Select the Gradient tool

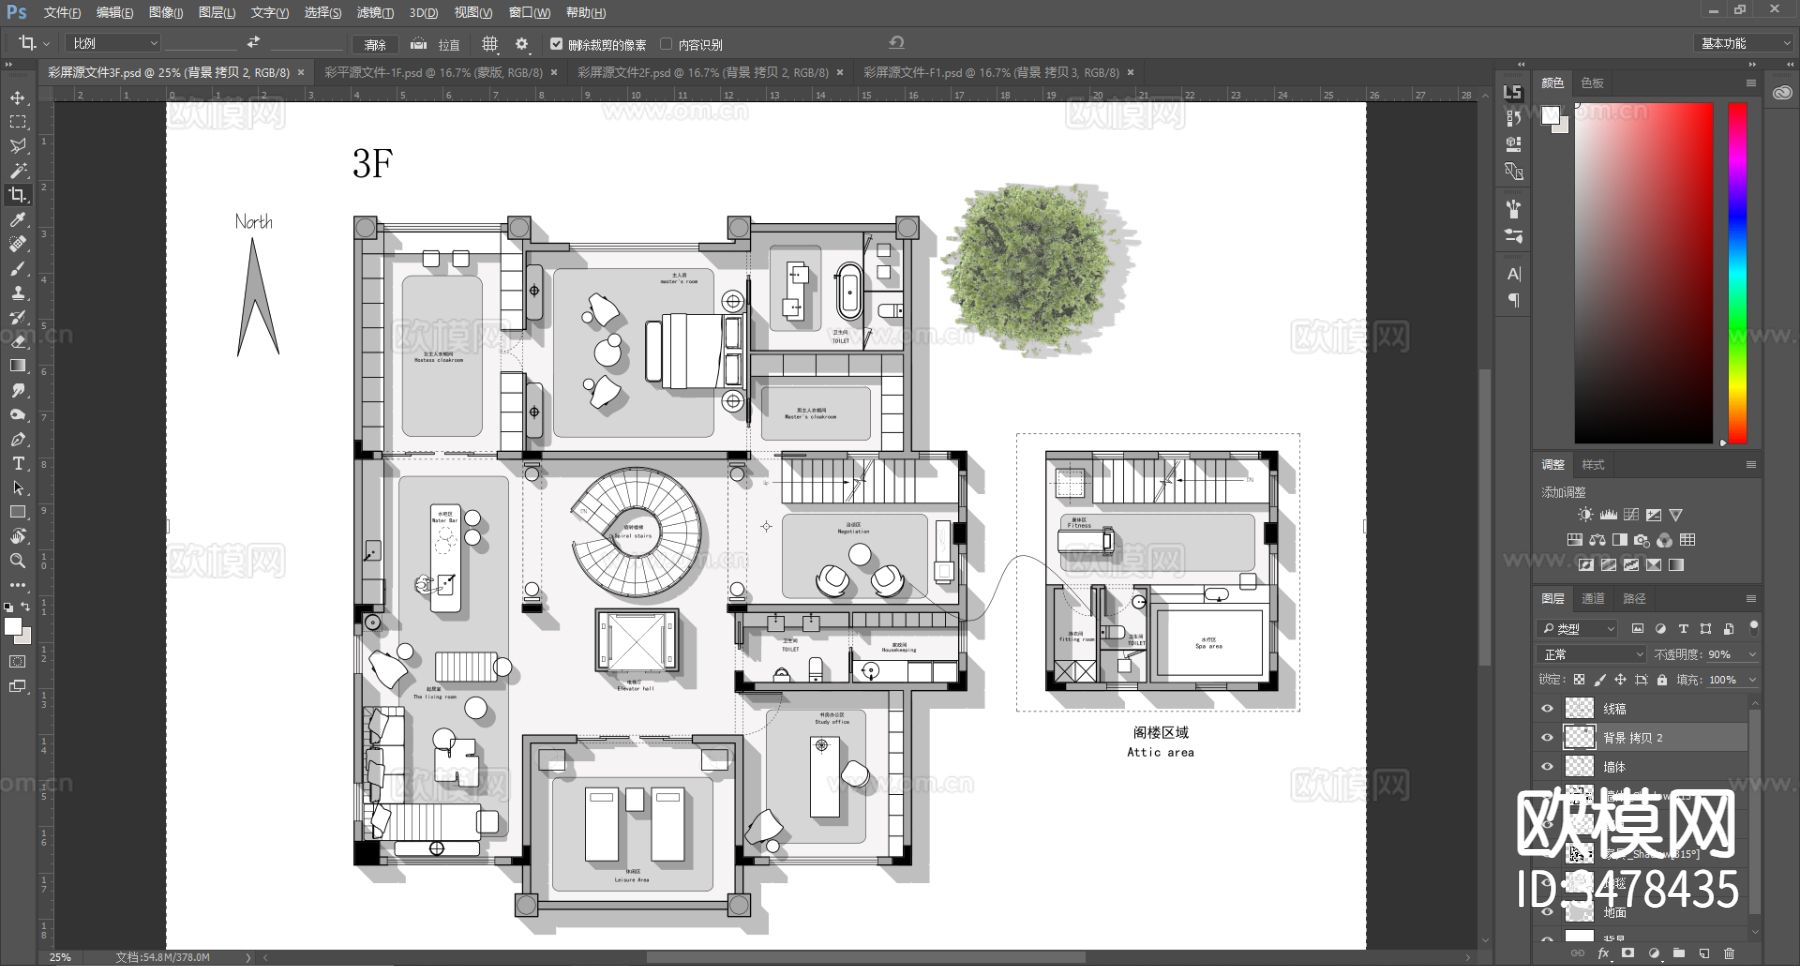click(18, 365)
